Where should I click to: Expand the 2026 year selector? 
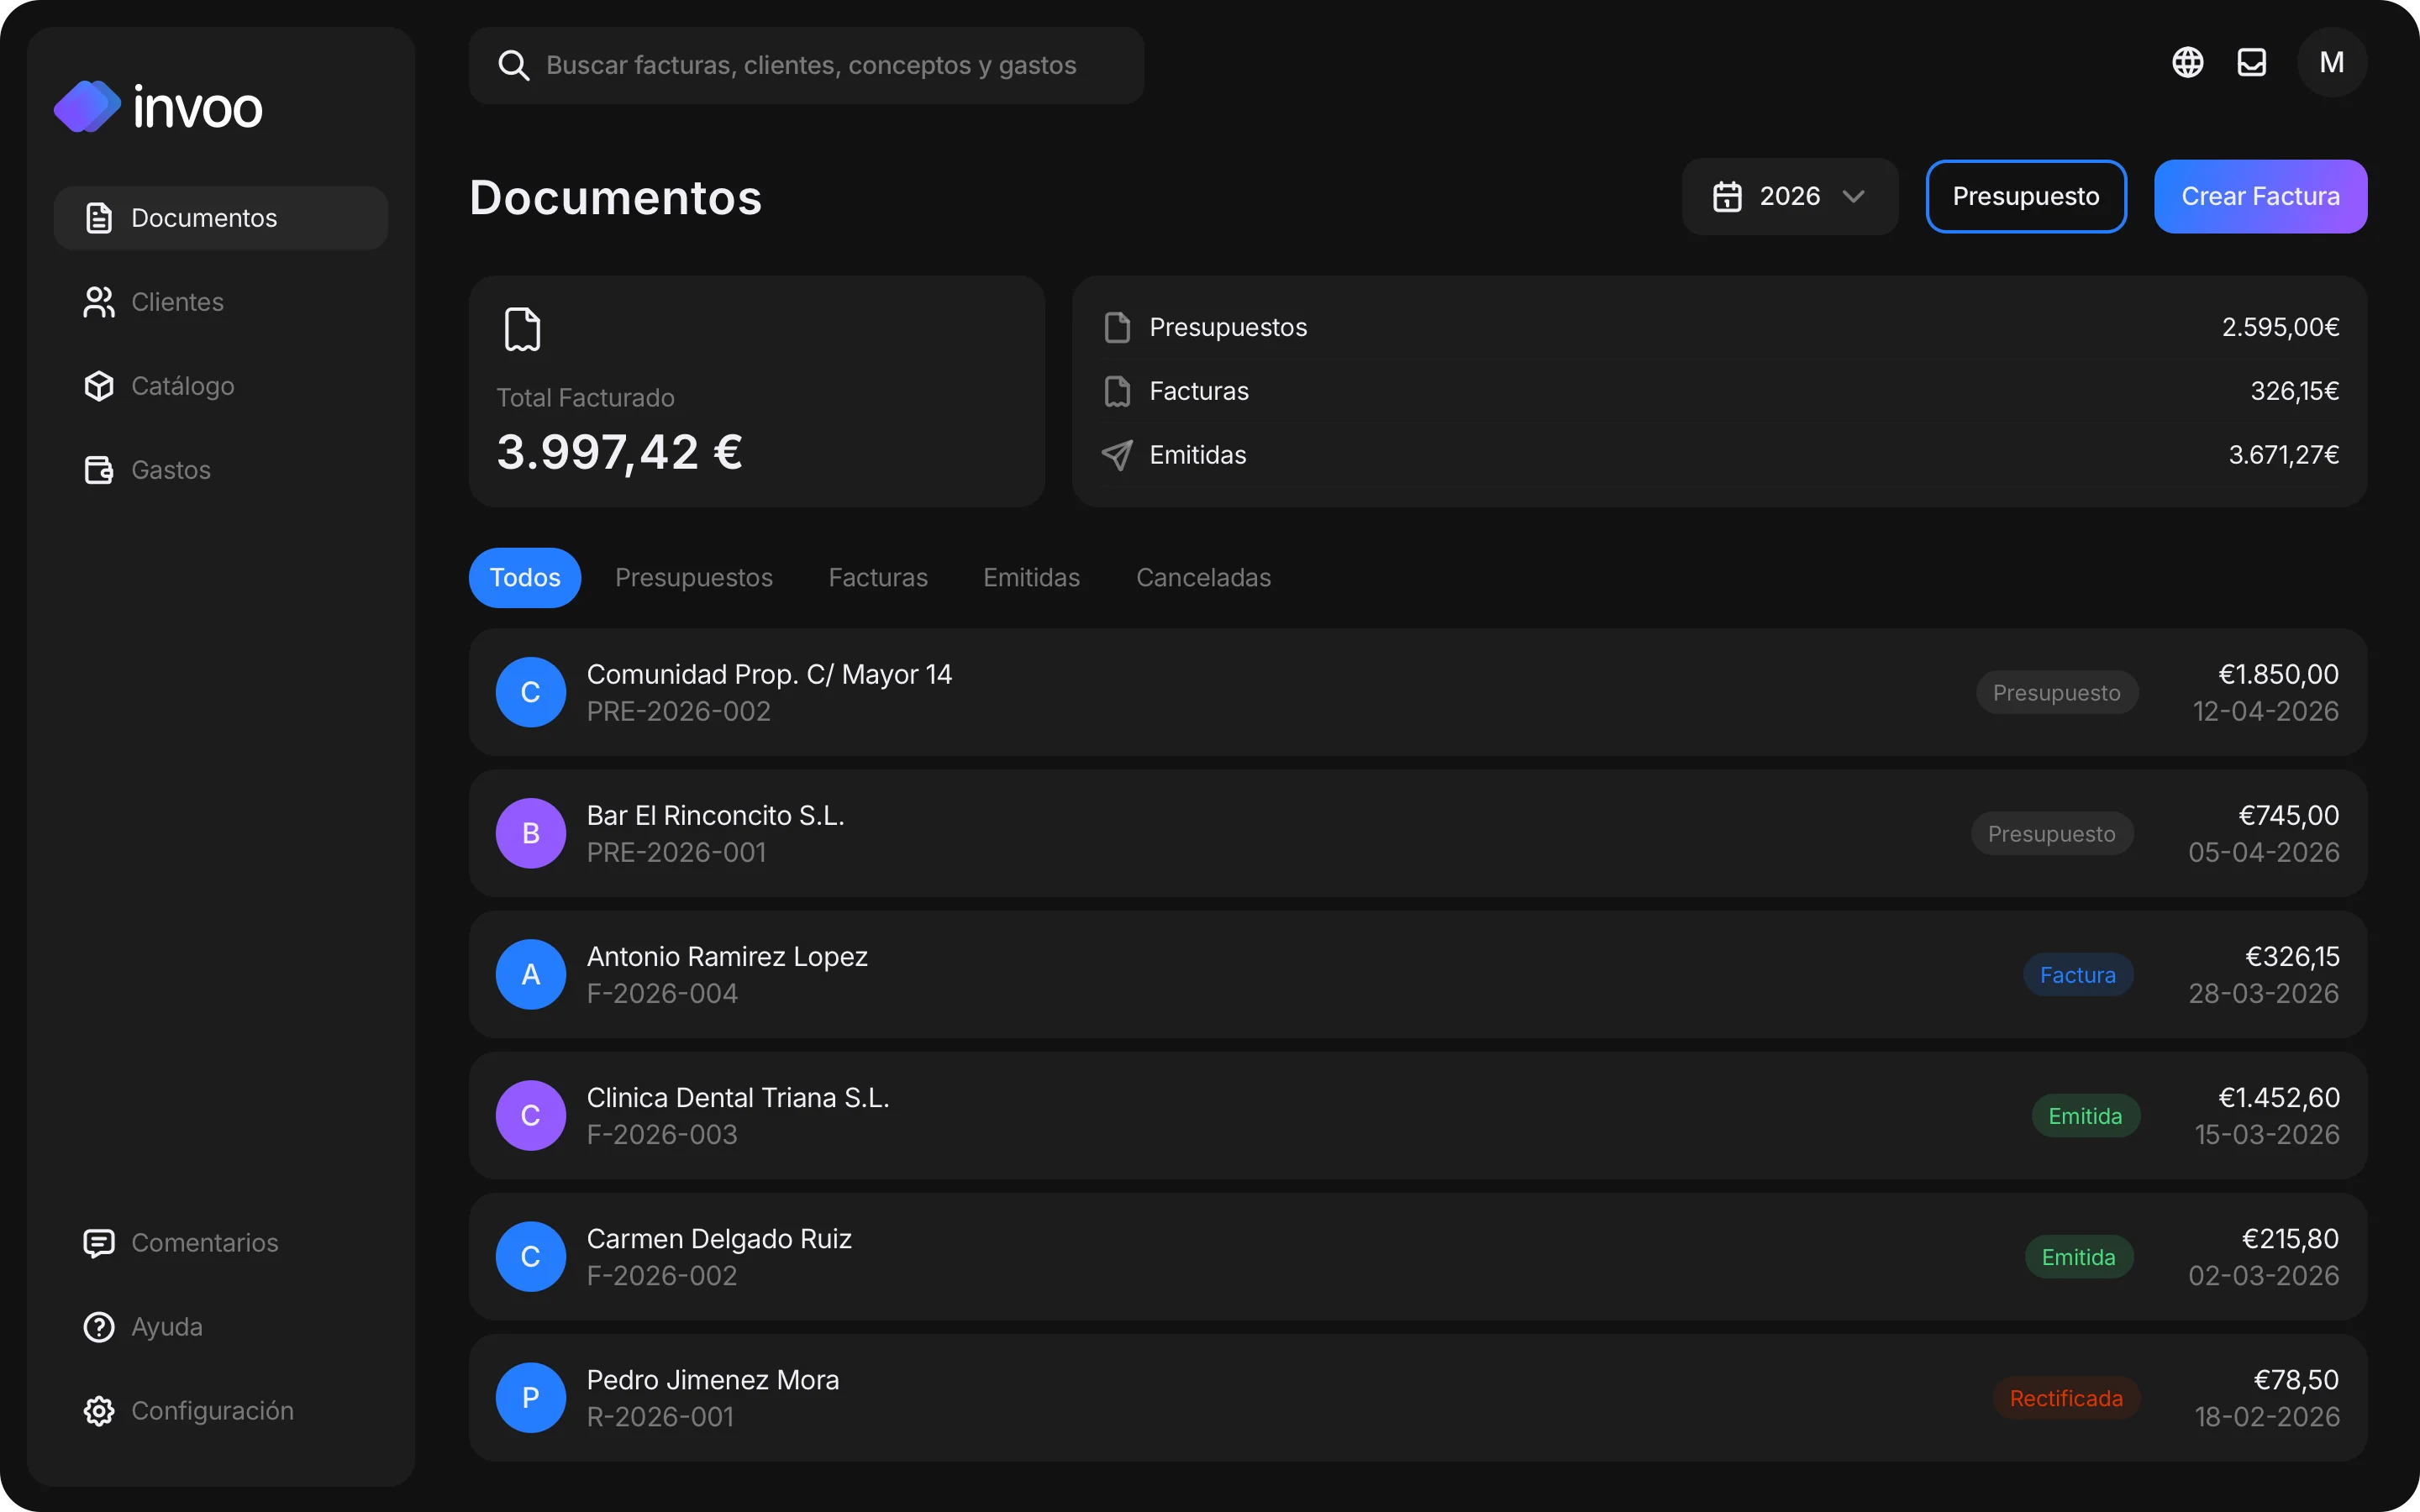1789,196
